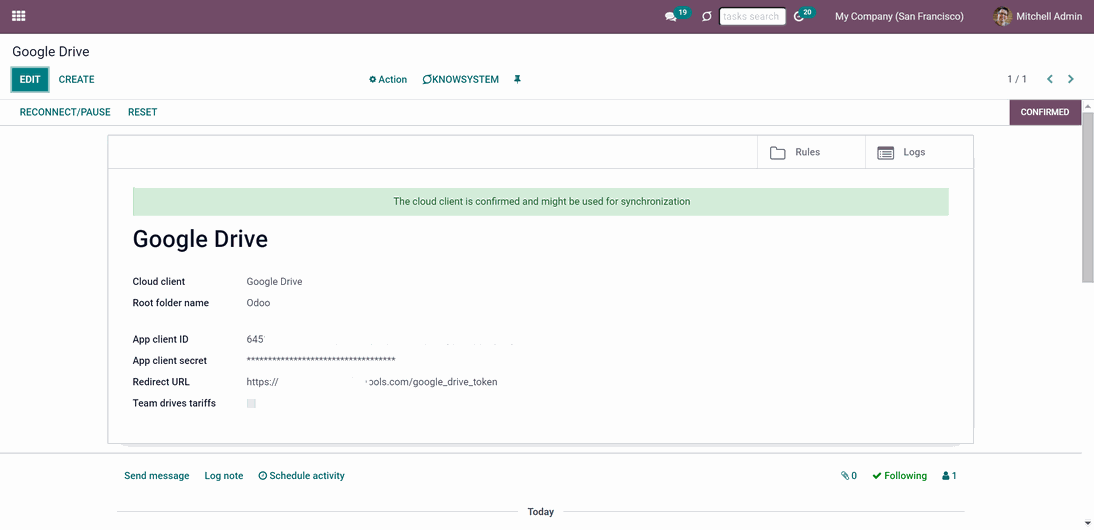This screenshot has height=530, width=1094.
Task: Click the Log note link
Action: 224,476
